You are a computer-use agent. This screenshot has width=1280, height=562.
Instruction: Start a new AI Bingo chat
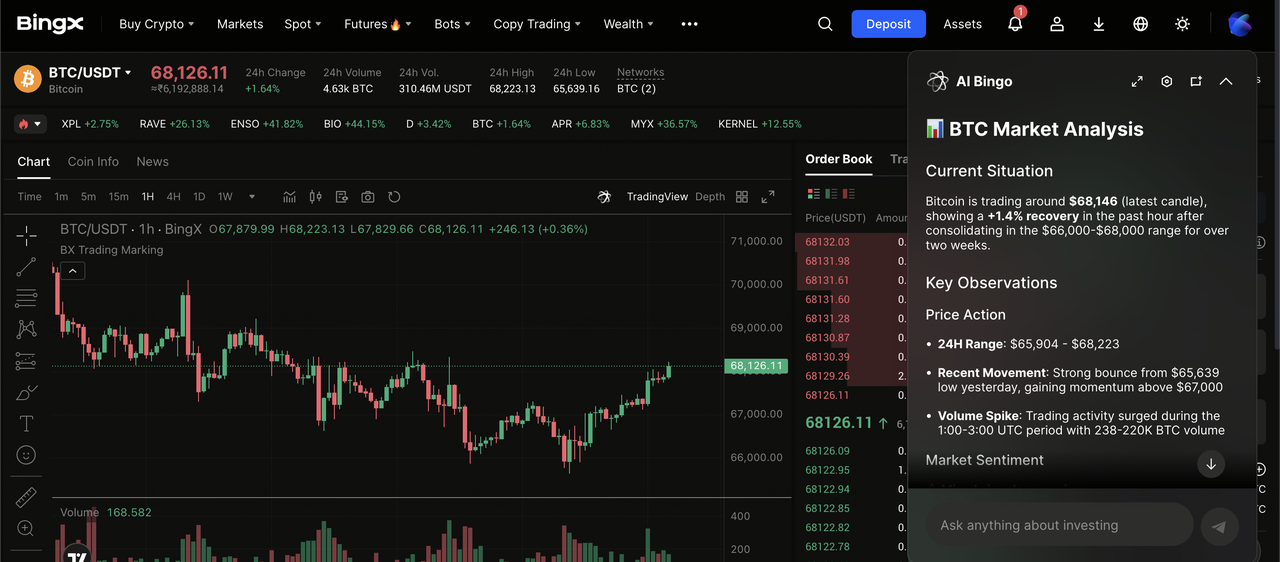tap(1196, 82)
